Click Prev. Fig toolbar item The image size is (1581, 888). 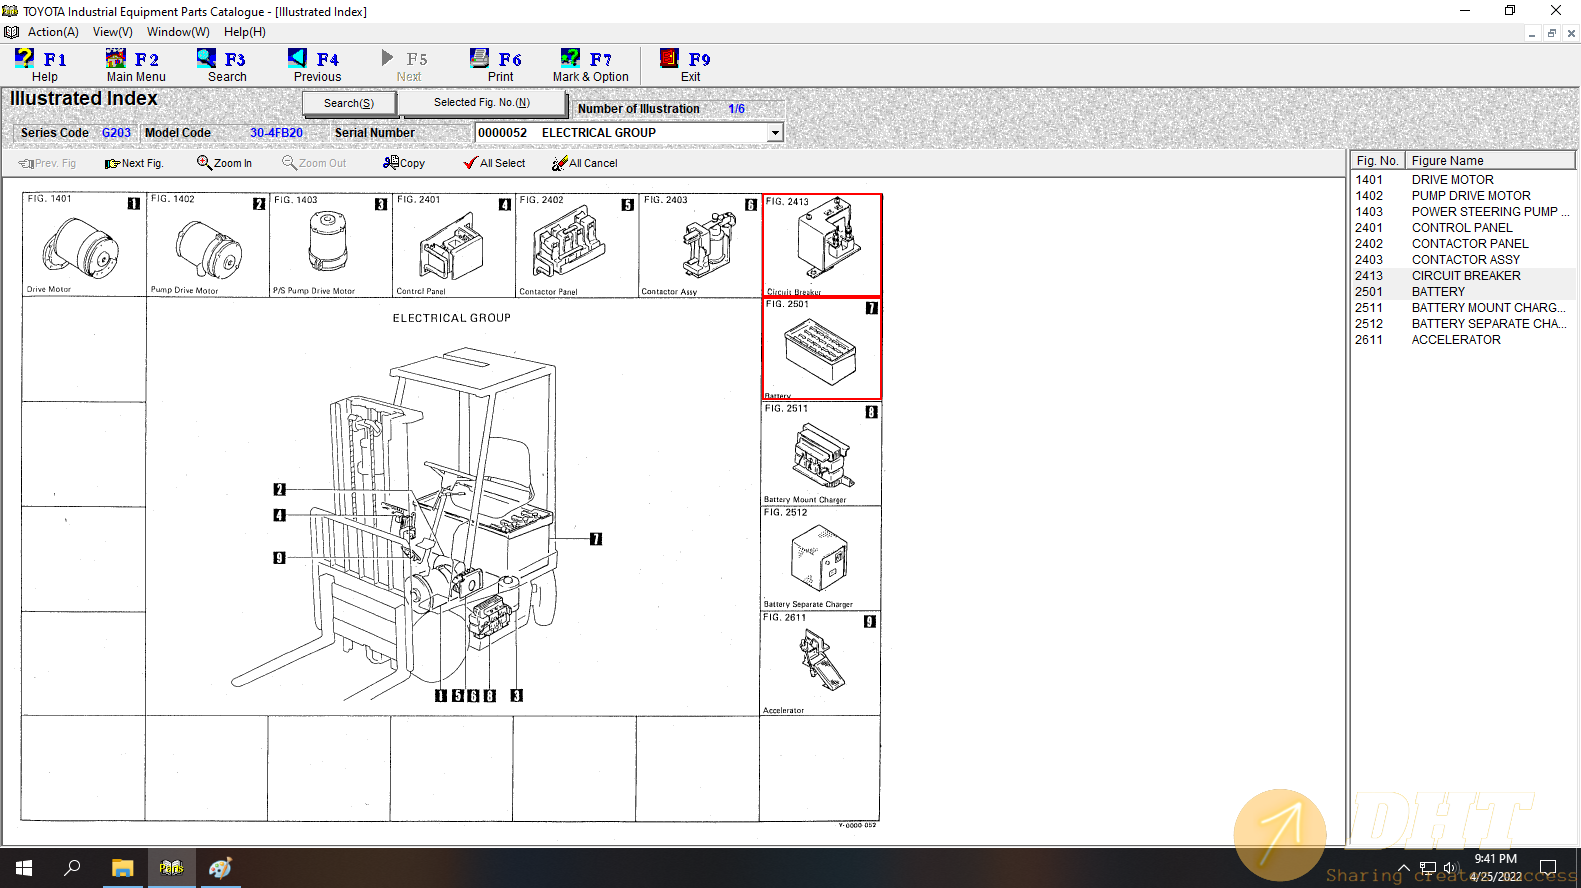pos(47,163)
